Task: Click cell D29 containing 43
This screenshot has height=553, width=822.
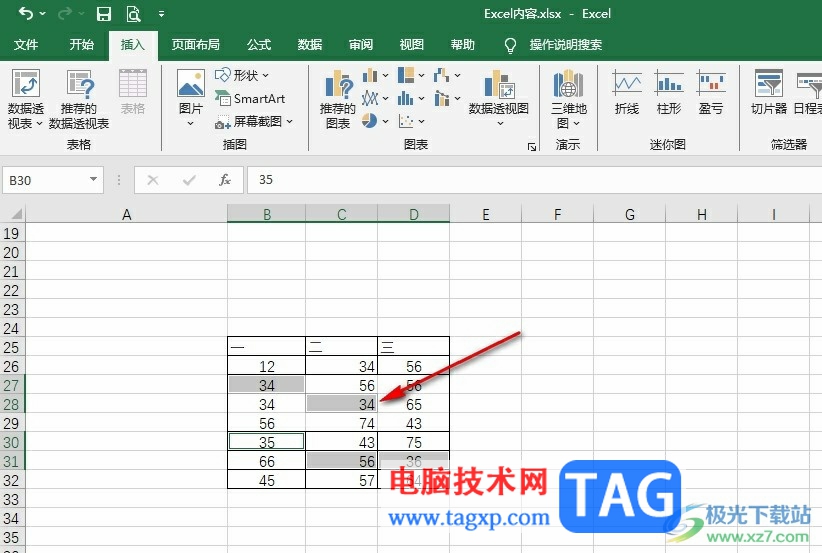Action: [x=413, y=423]
